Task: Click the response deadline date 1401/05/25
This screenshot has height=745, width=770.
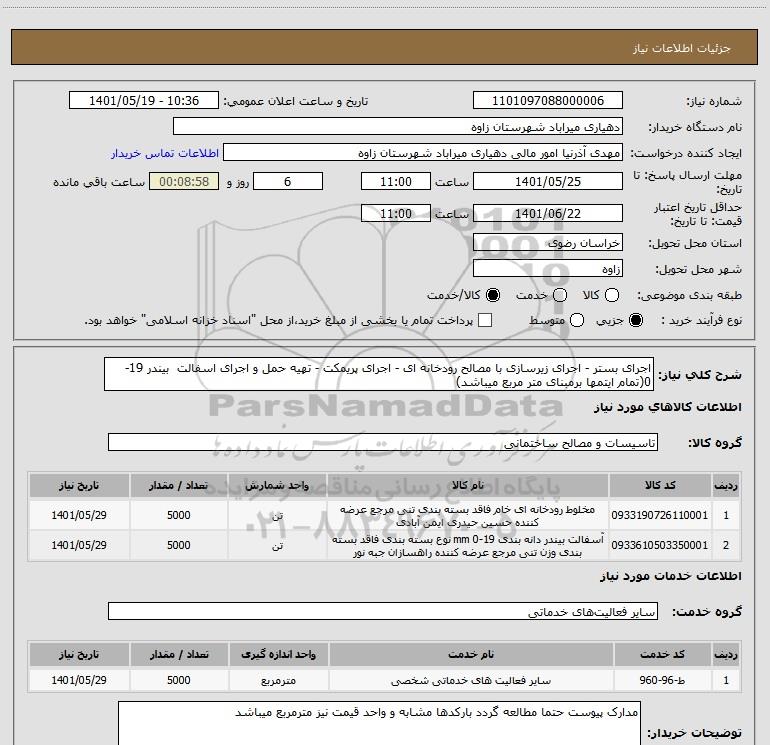Action: coord(548,181)
